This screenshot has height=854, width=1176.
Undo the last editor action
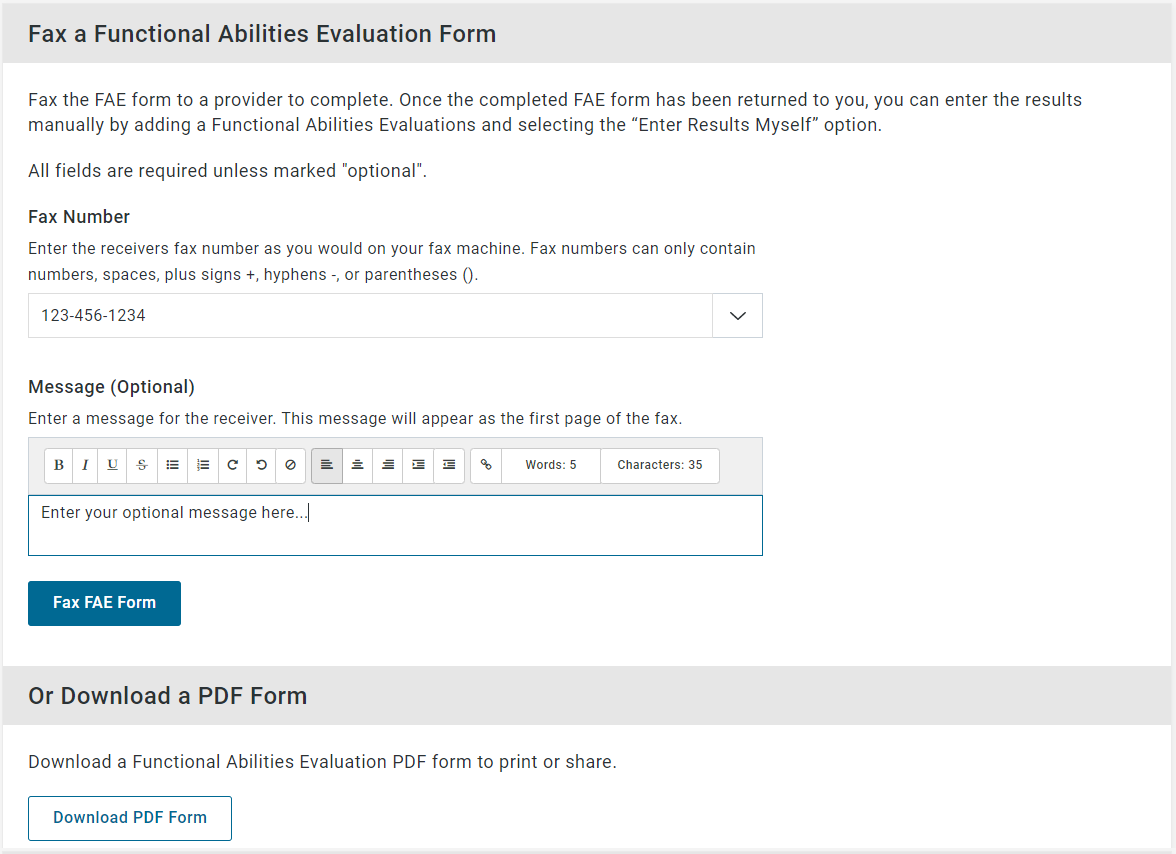[x=261, y=465]
